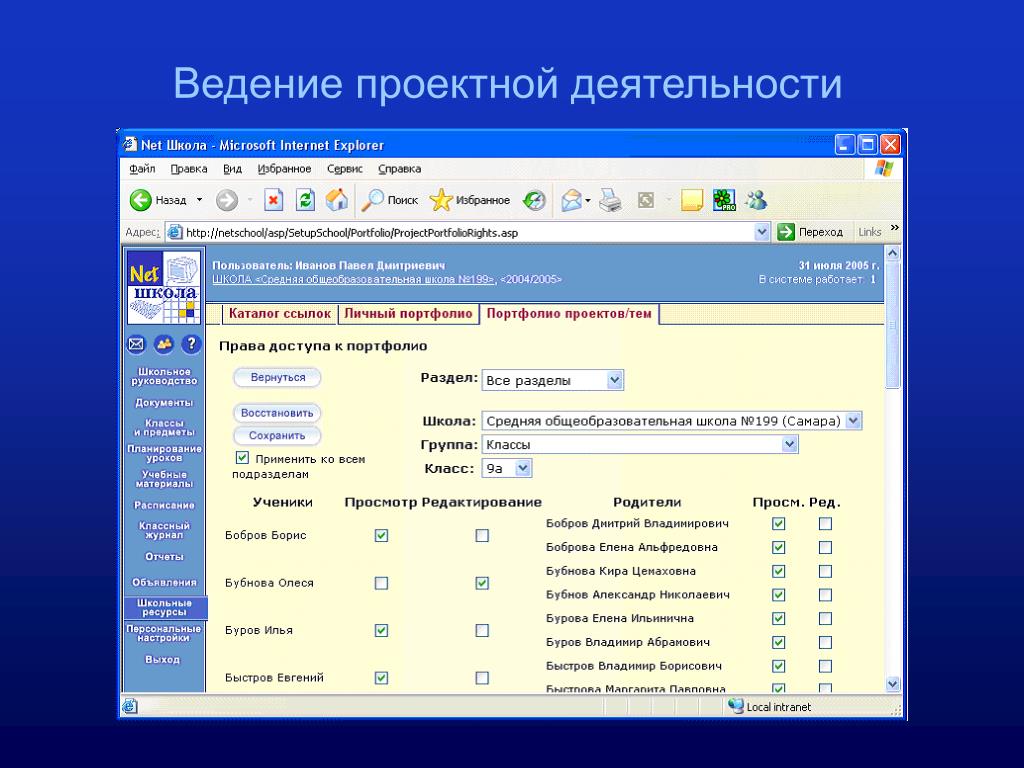Expand the address bar history dropdown
The height and width of the screenshot is (768, 1024).
coord(761,232)
